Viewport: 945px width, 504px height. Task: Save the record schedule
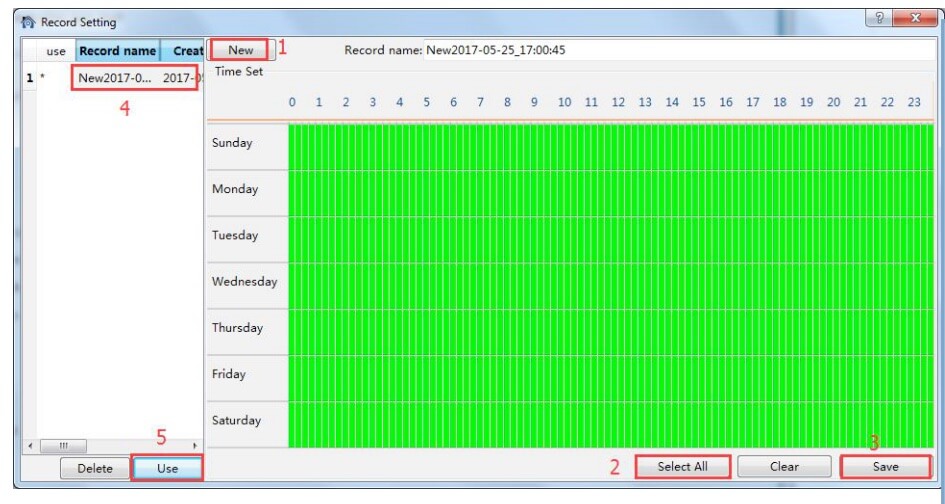coord(885,467)
